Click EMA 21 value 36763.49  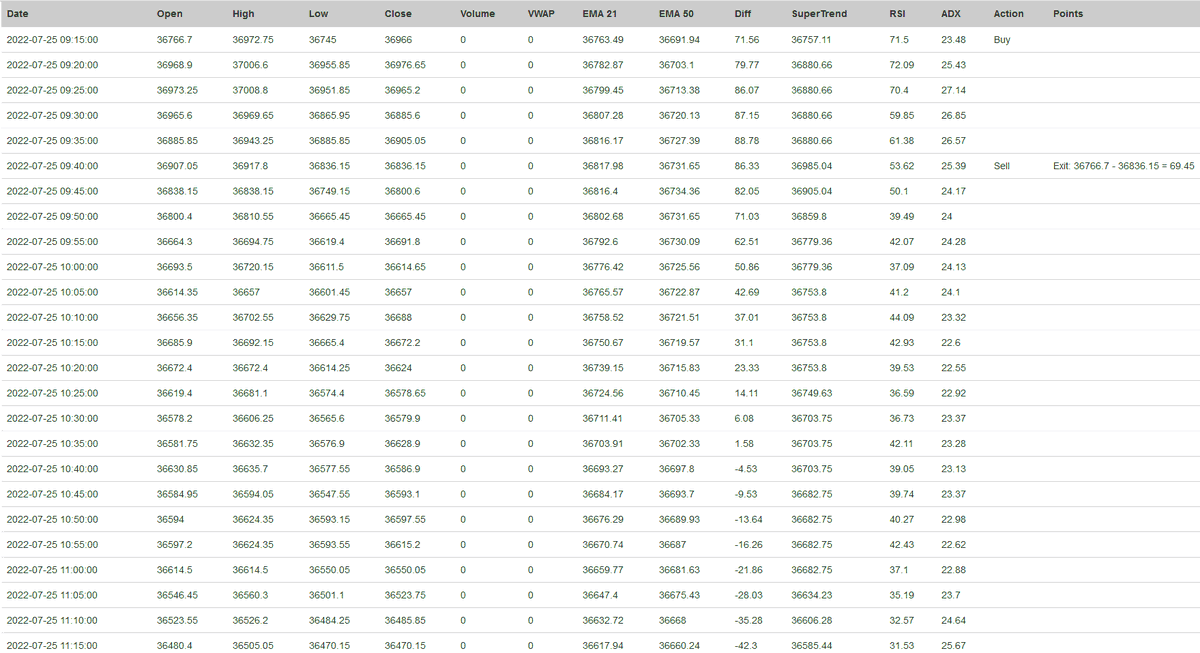coord(603,39)
